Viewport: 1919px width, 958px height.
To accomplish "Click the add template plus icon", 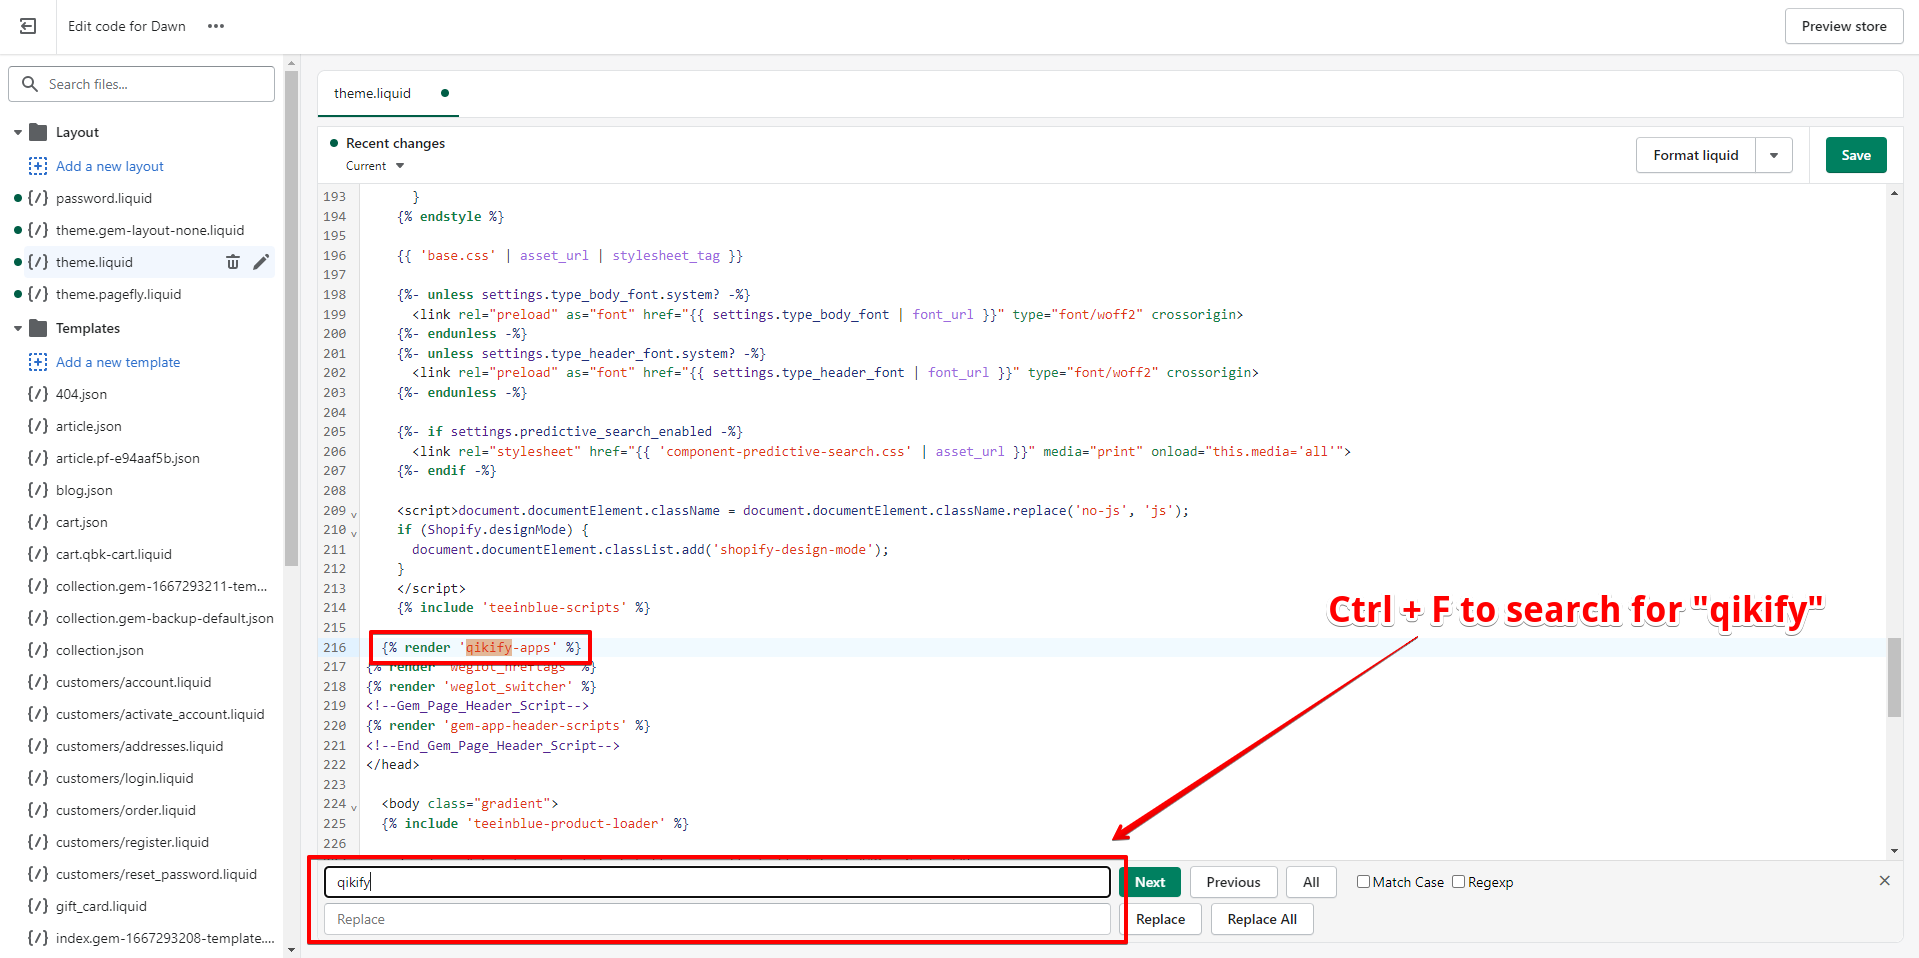I will coord(38,362).
